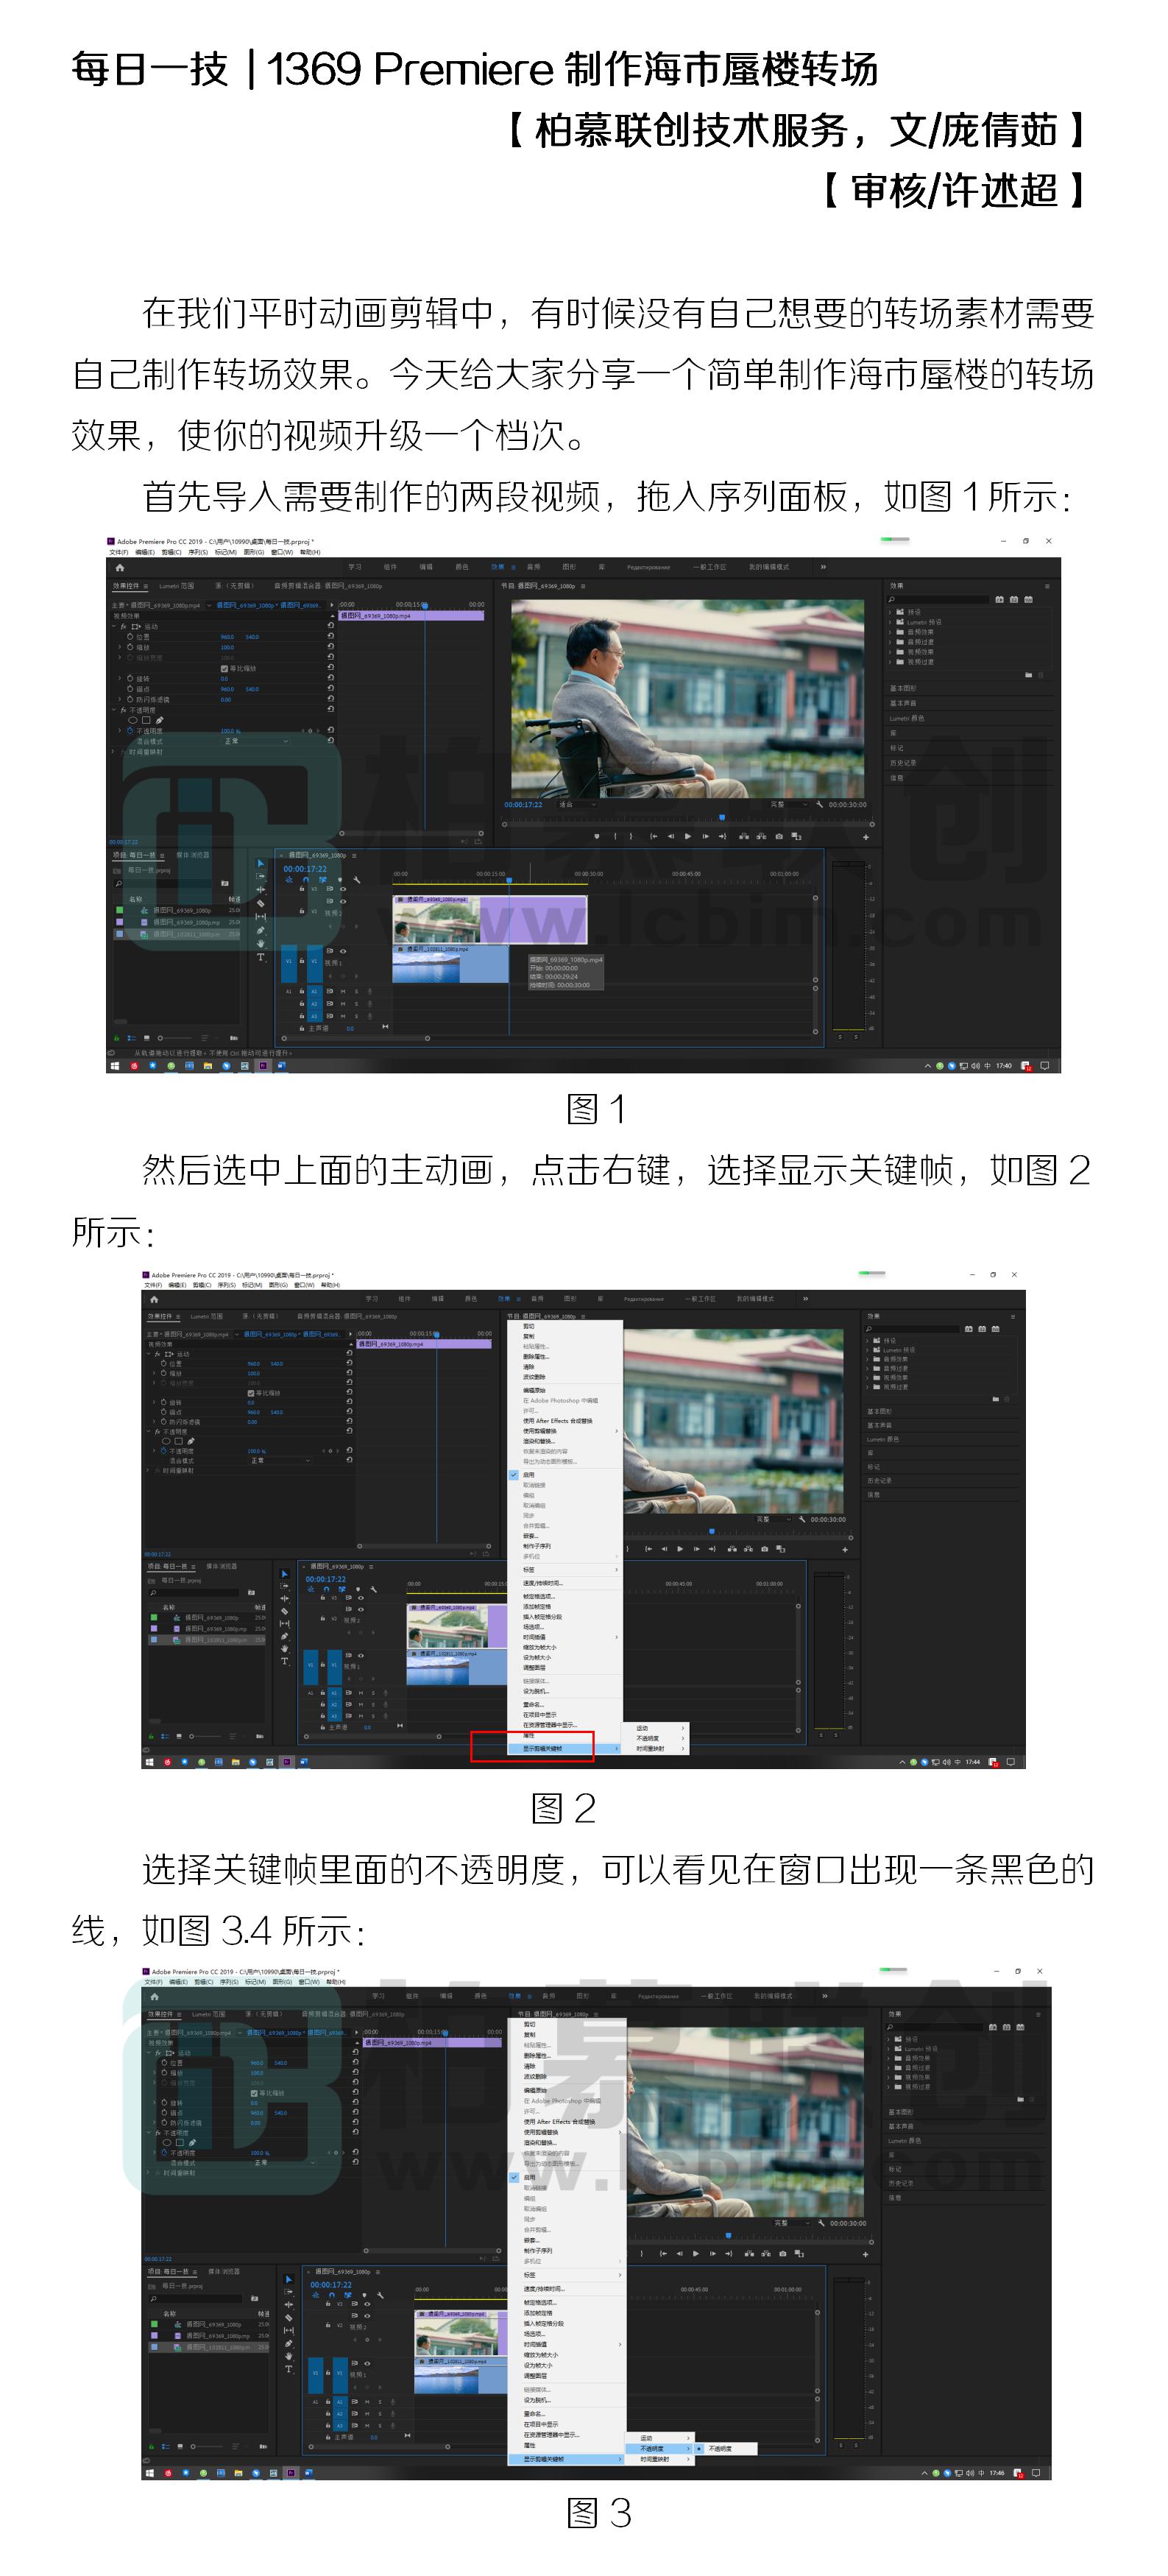
Task: Toggle the checked 启用 item in Figure 2
Action: 529,1475
